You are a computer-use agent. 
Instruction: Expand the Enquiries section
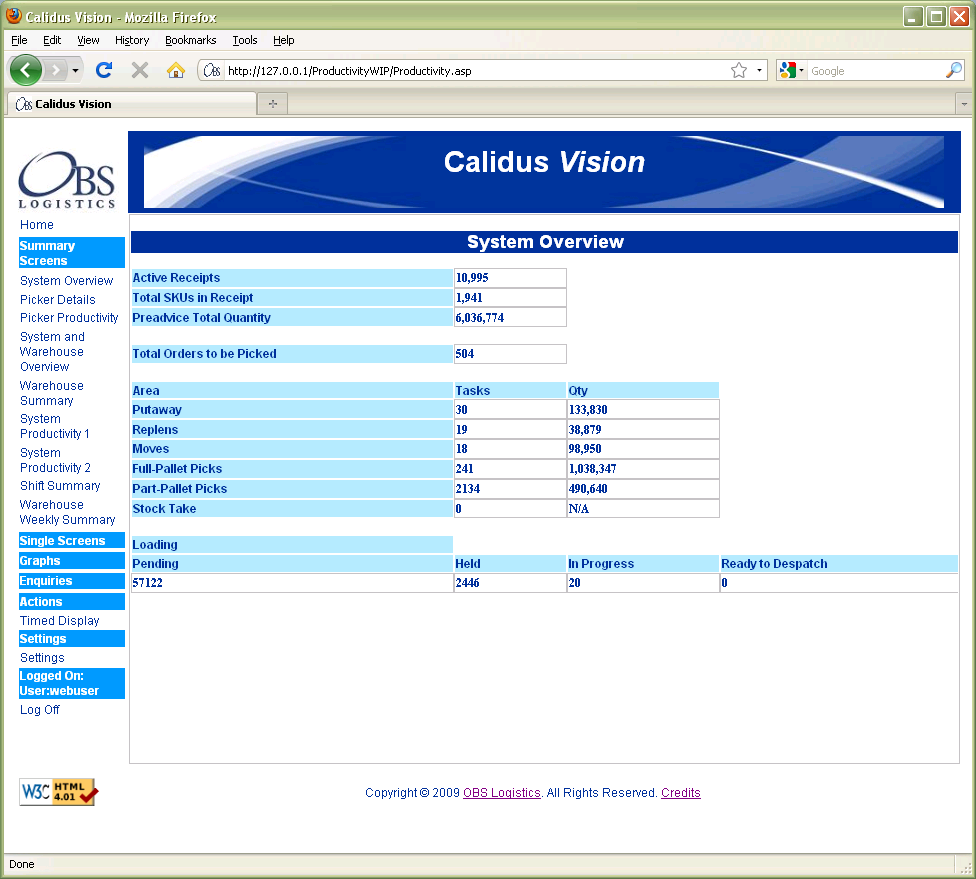(72, 581)
